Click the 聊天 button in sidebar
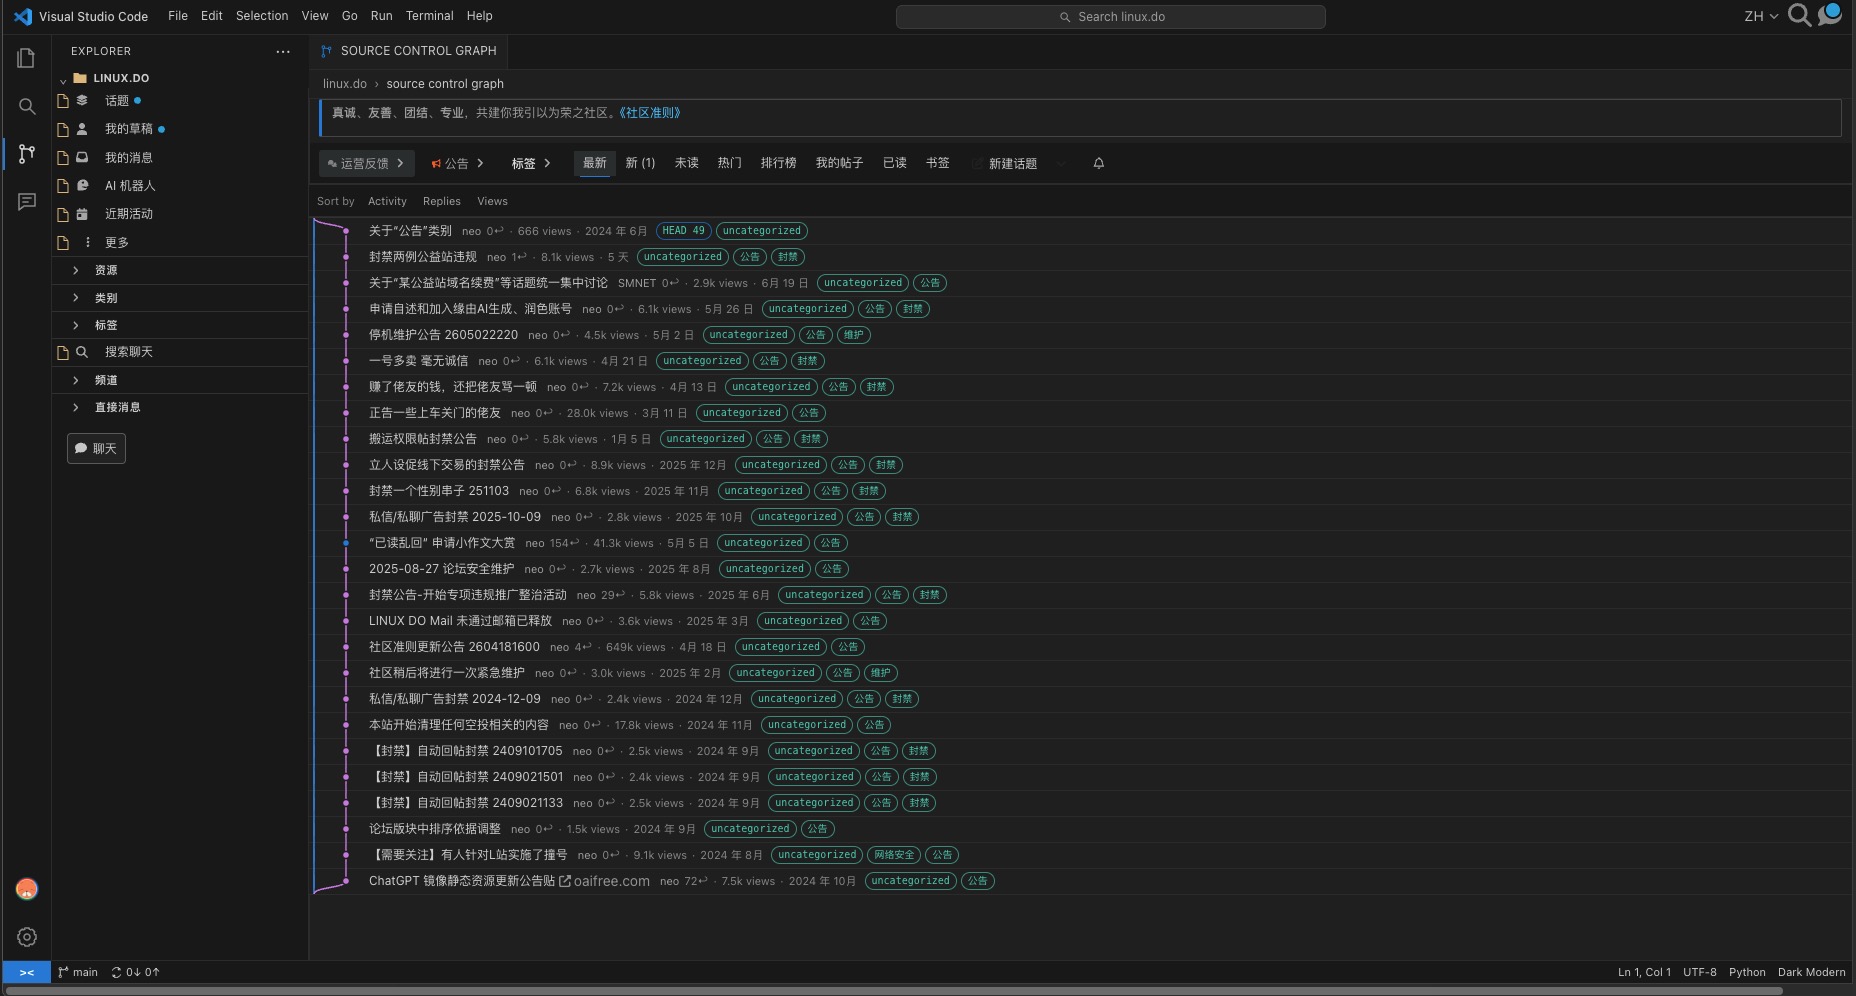The image size is (1856, 996). point(96,448)
